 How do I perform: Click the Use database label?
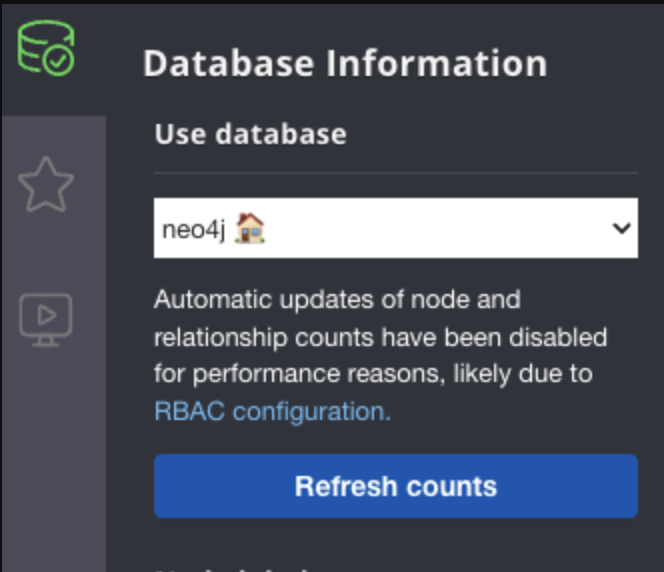pyautogui.click(x=251, y=134)
